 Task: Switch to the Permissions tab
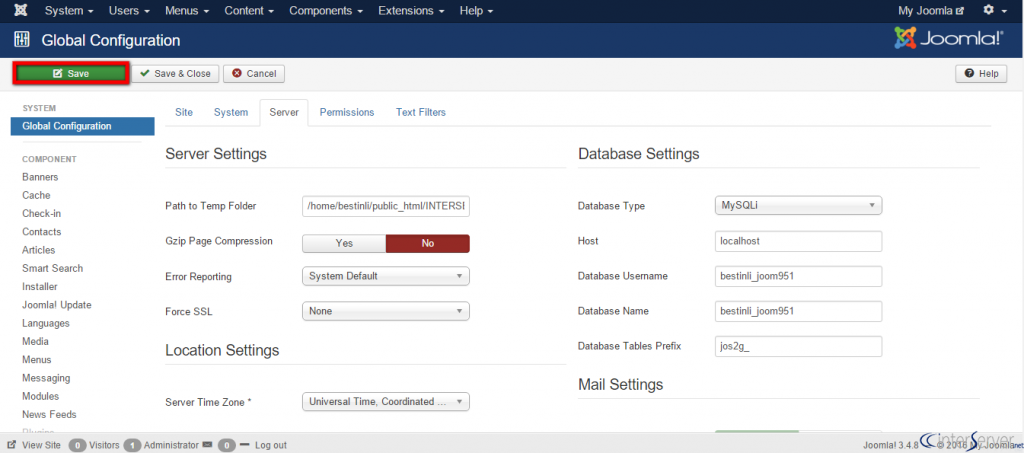tap(347, 112)
